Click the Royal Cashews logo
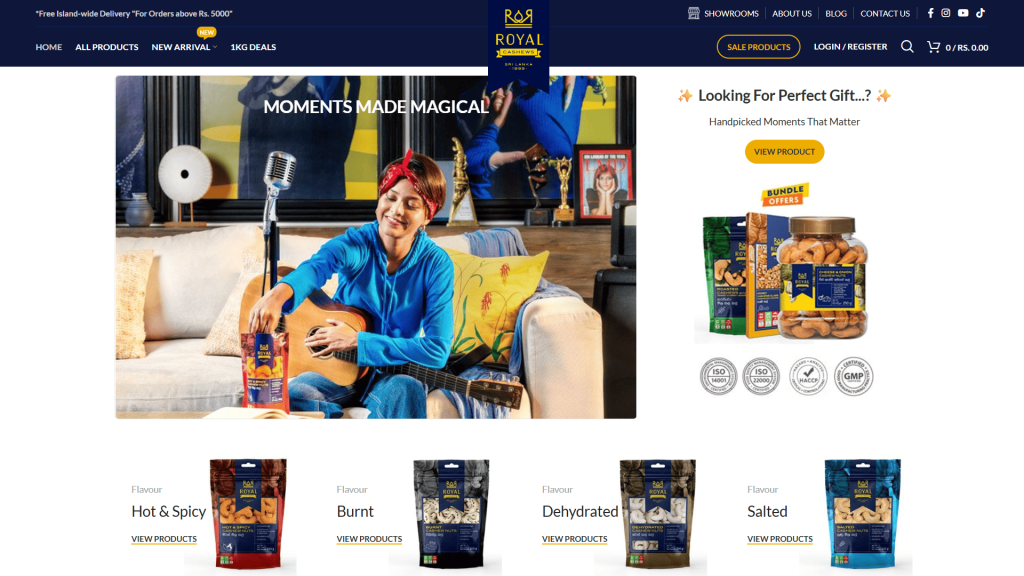Image resolution: width=1024 pixels, height=576 pixels. coord(519,40)
